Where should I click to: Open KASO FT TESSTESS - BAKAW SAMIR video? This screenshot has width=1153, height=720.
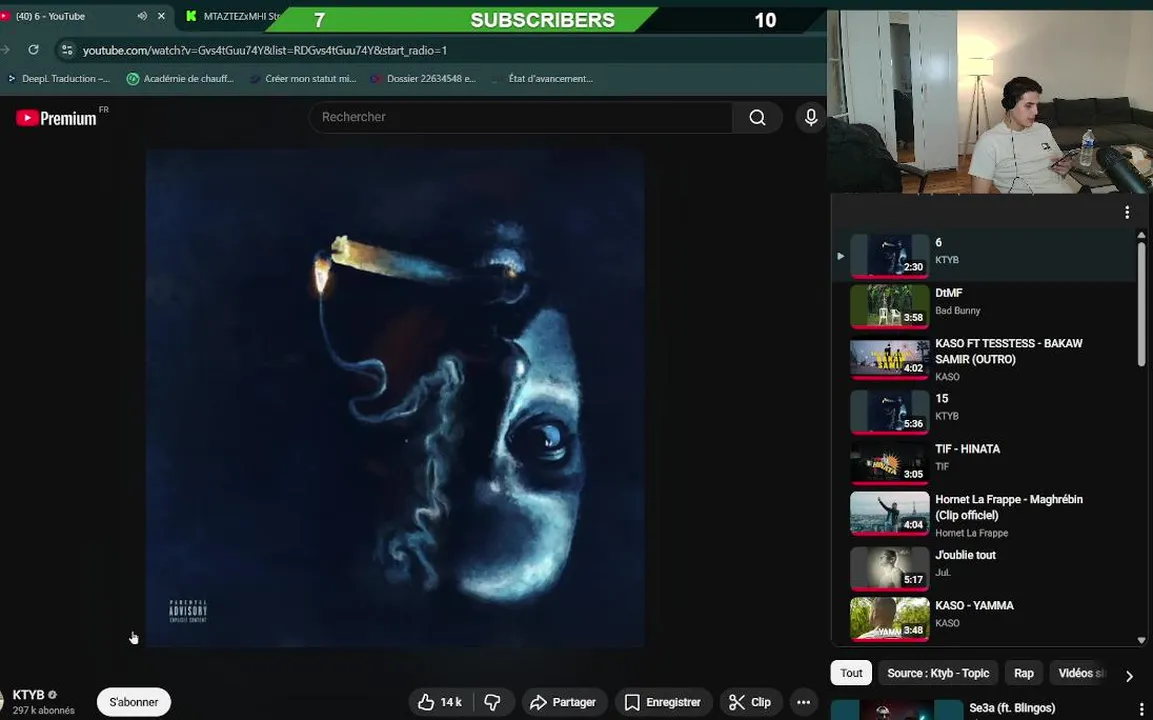[985, 359]
